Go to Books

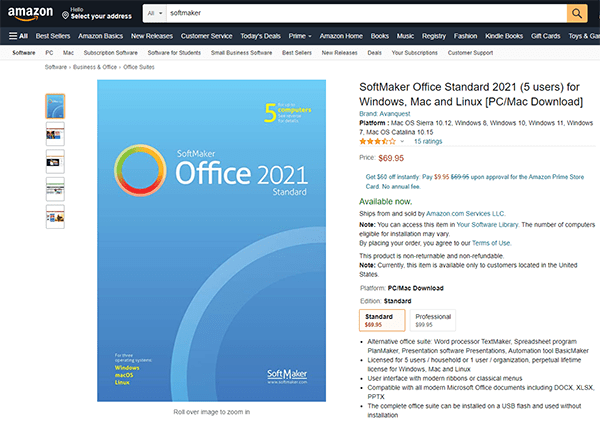click(x=380, y=36)
